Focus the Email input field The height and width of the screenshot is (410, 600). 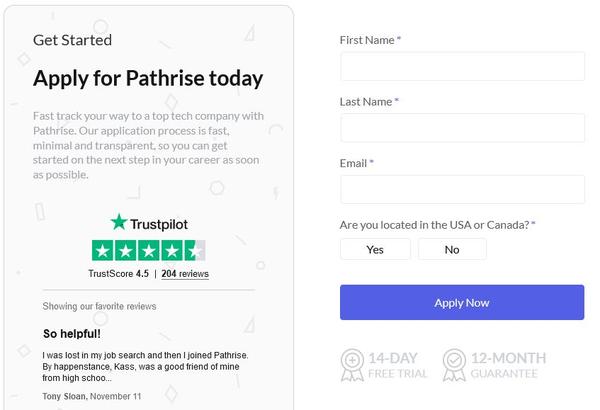[462, 189]
